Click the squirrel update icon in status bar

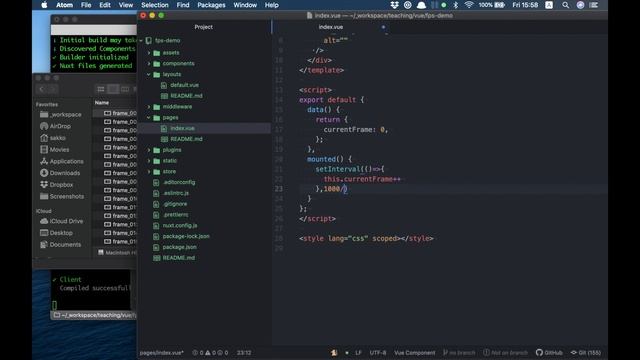334,353
